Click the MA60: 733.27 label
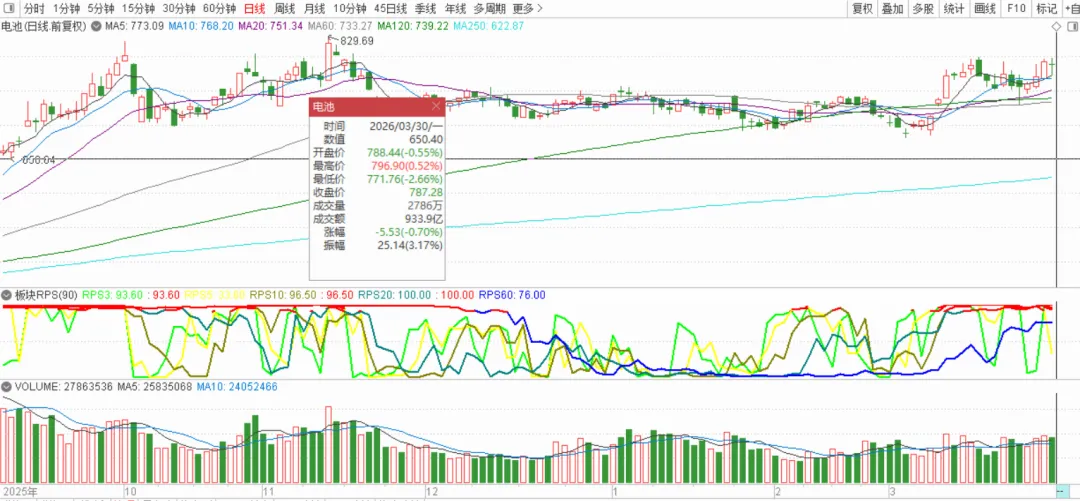 click(340, 26)
